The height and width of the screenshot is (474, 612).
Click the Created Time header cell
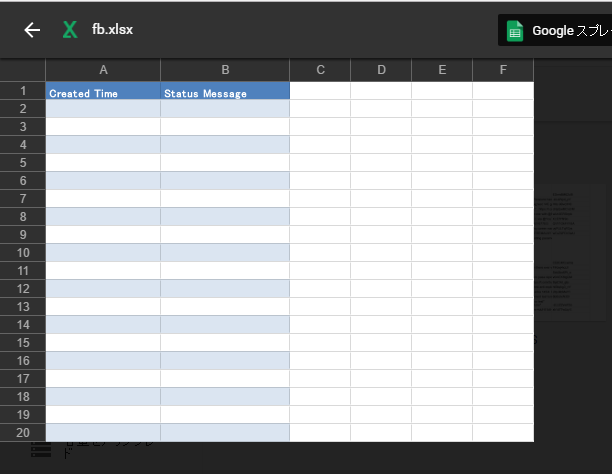pos(103,91)
